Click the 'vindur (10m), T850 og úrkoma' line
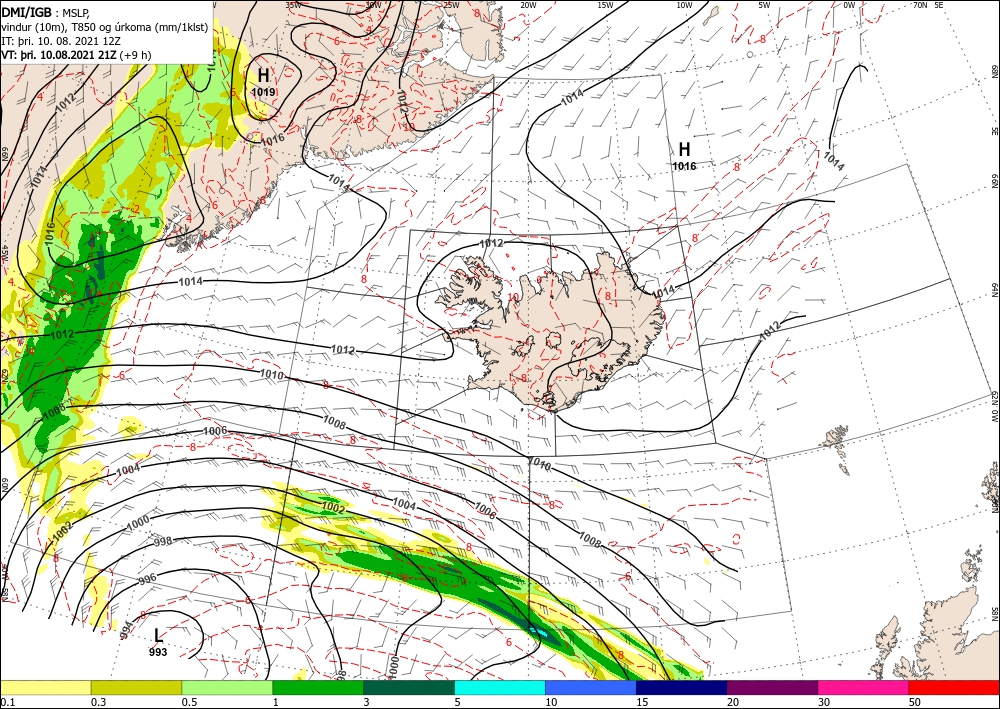 click(104, 27)
